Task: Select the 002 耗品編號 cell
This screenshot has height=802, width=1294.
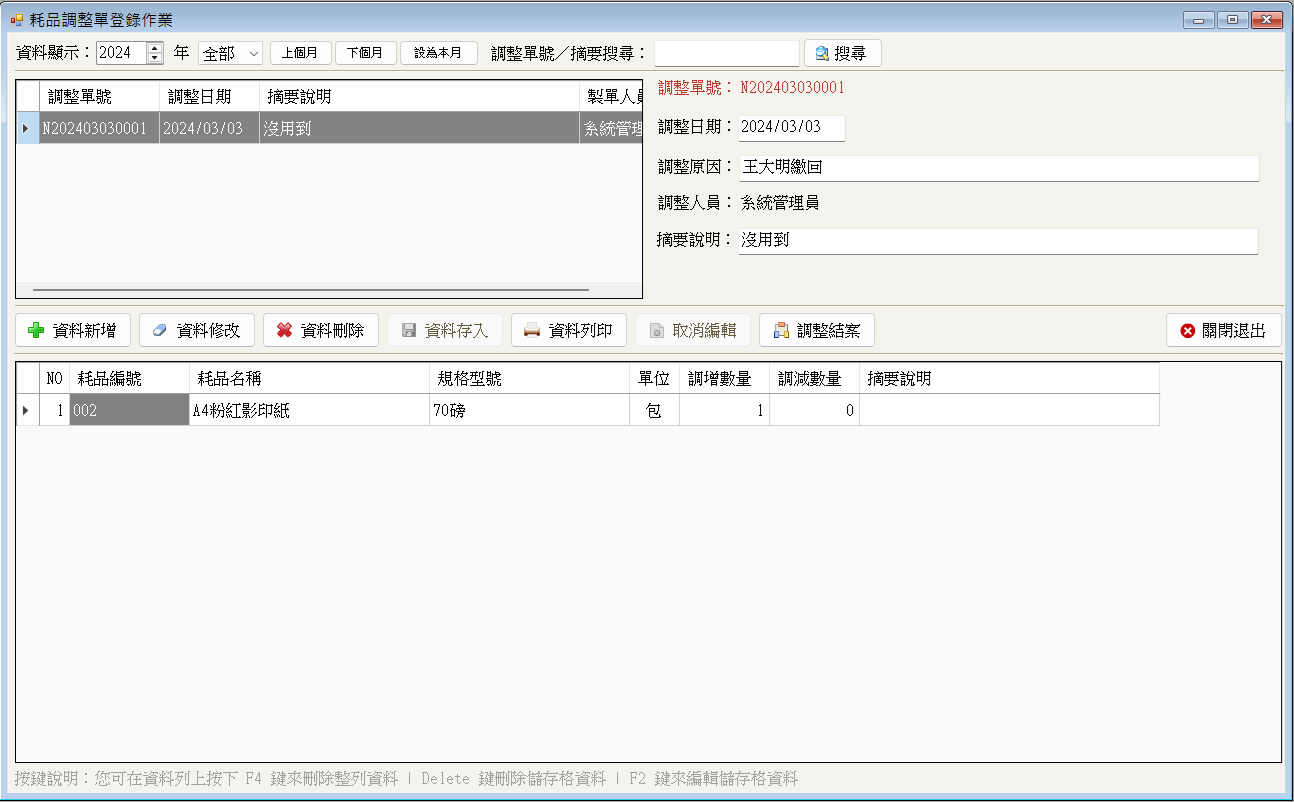Action: click(129, 410)
